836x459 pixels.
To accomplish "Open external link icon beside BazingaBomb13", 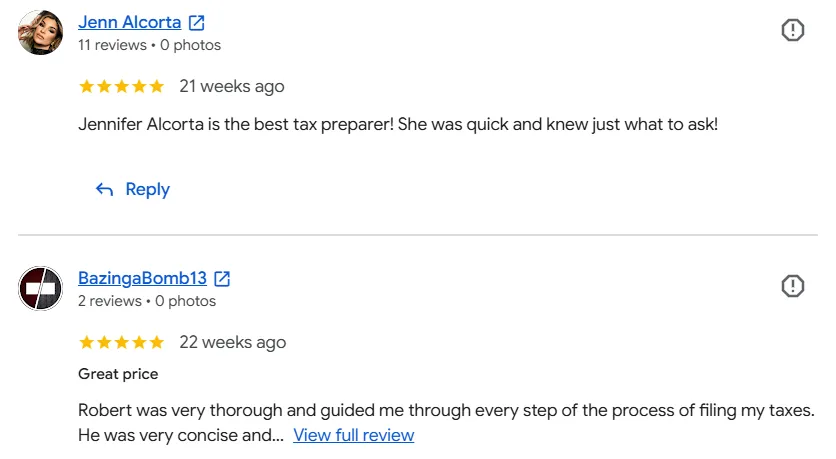I will (x=222, y=278).
